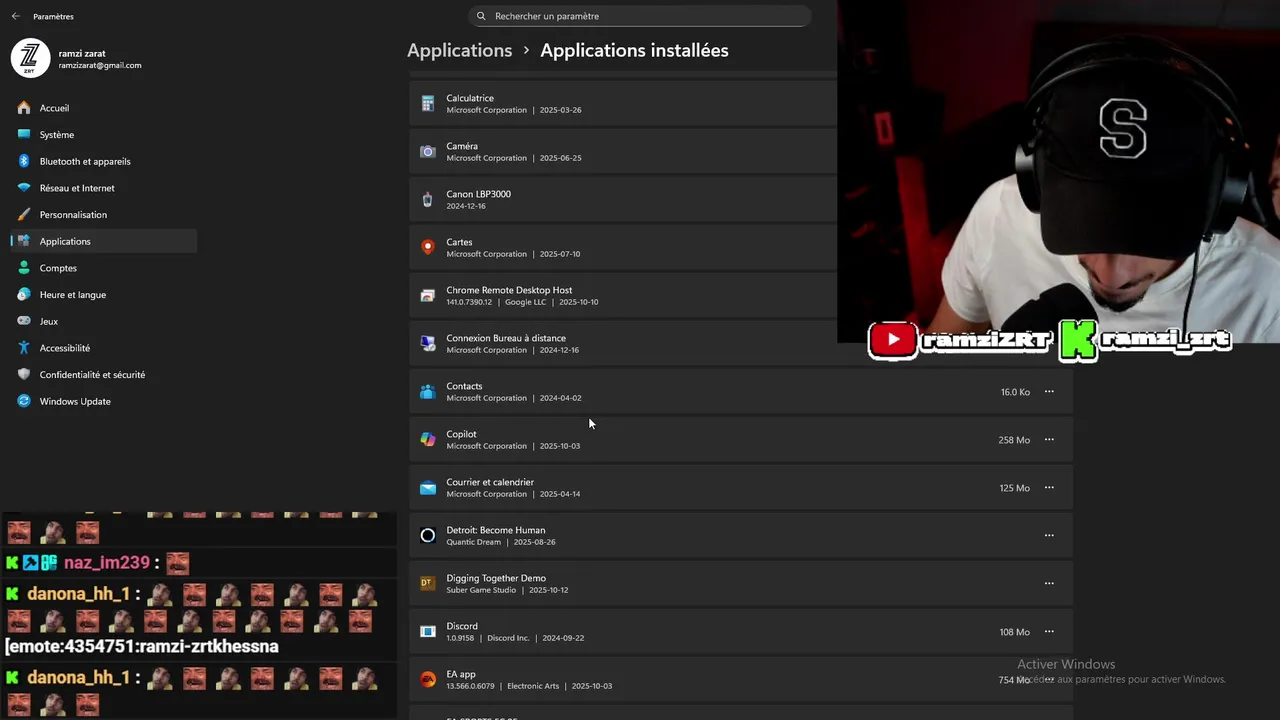Open the Comptes section
Image resolution: width=1280 pixels, height=720 pixels.
click(x=104, y=268)
